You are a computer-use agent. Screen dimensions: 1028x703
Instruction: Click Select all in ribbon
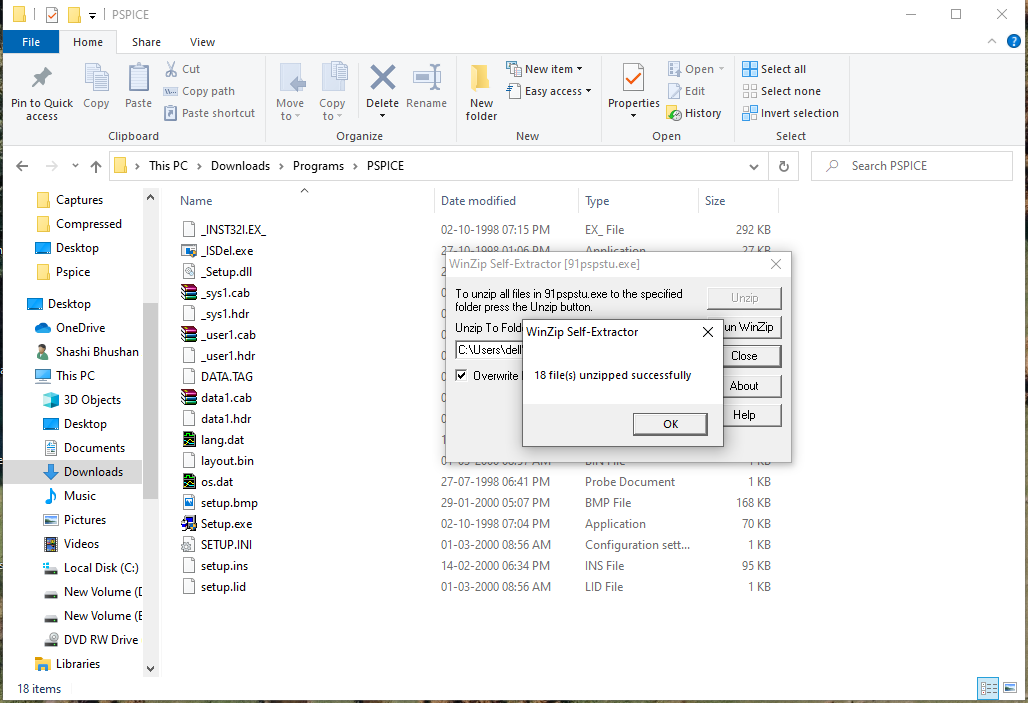pos(774,69)
